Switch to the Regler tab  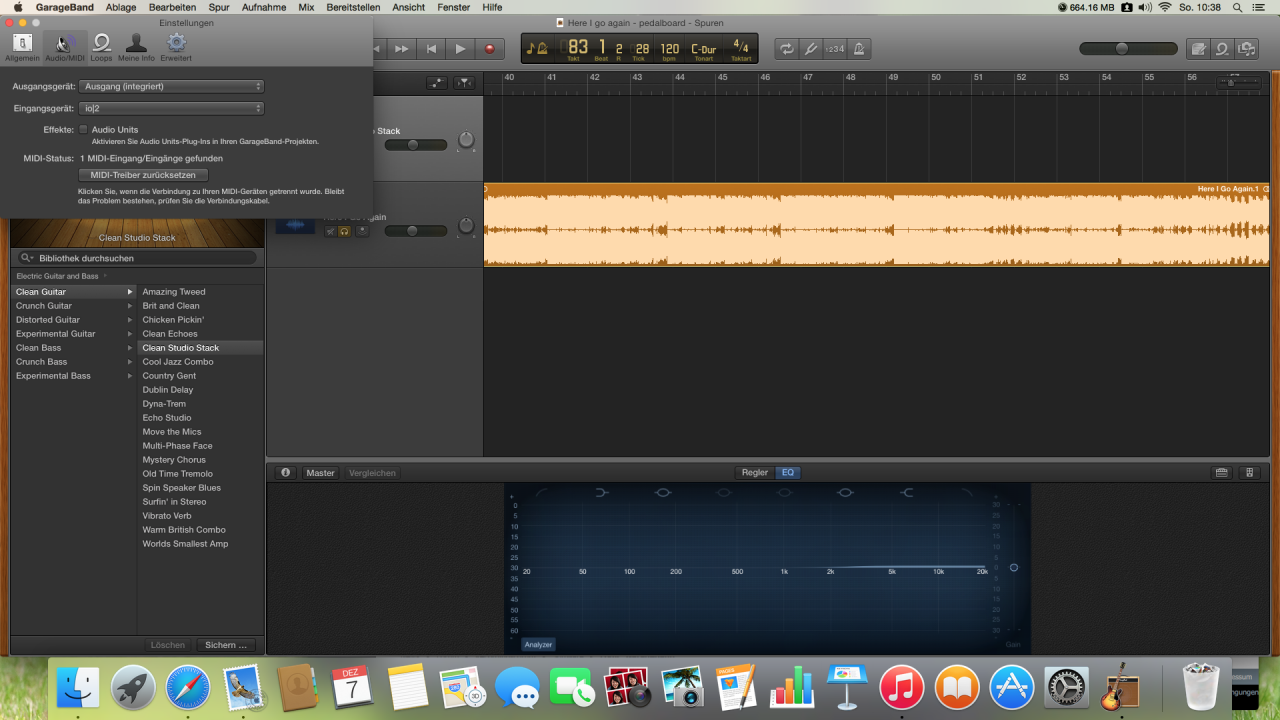pos(755,473)
